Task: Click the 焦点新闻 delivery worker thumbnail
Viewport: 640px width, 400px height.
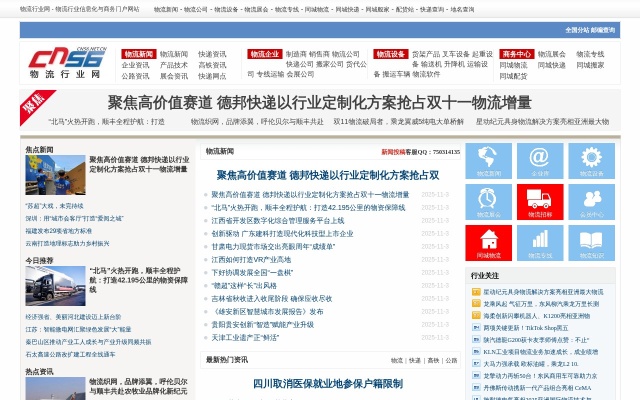Action: point(55,174)
